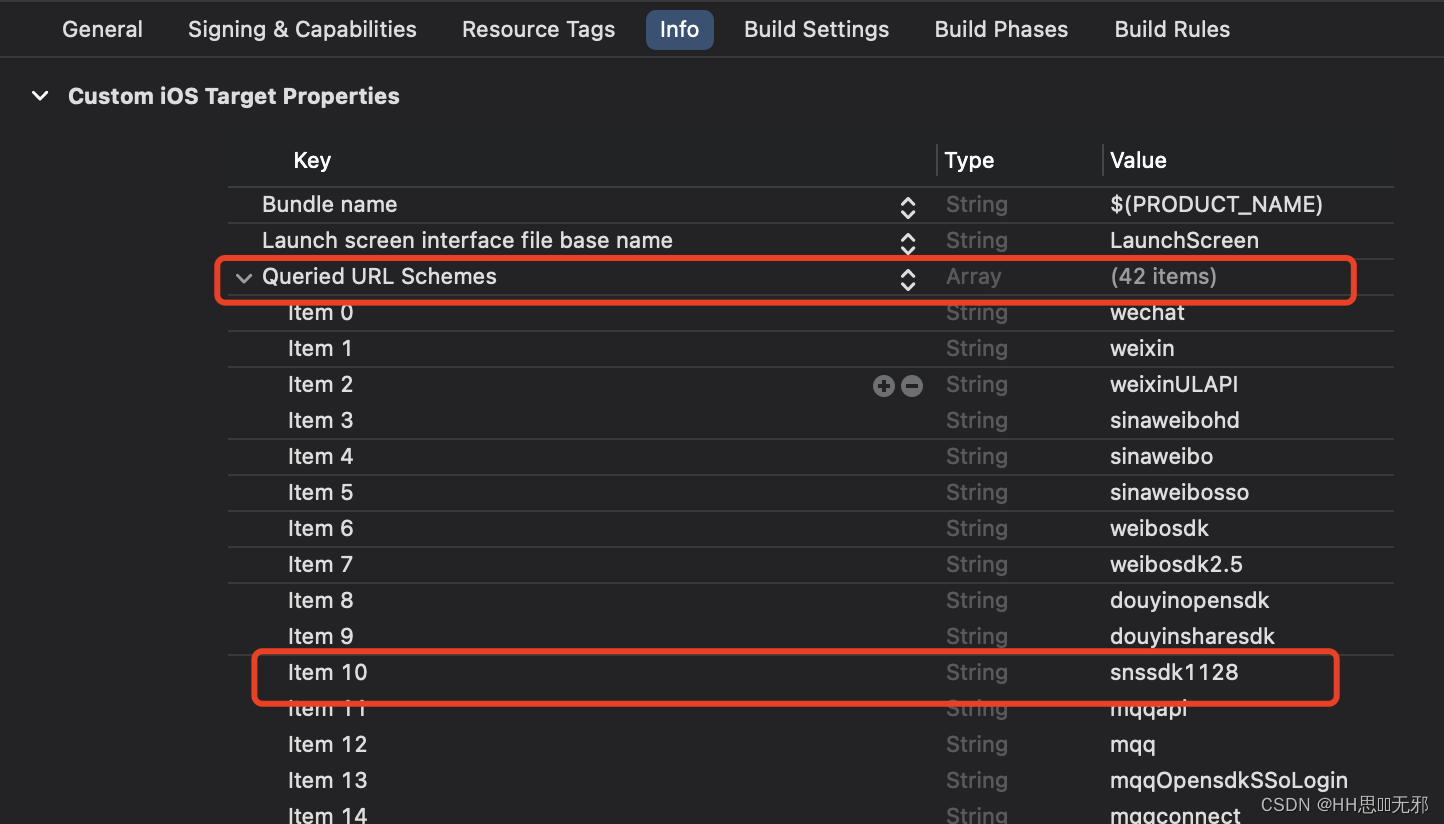Edit the $(PRODUCT_NAME) value
This screenshot has width=1444, height=824.
1216,205
